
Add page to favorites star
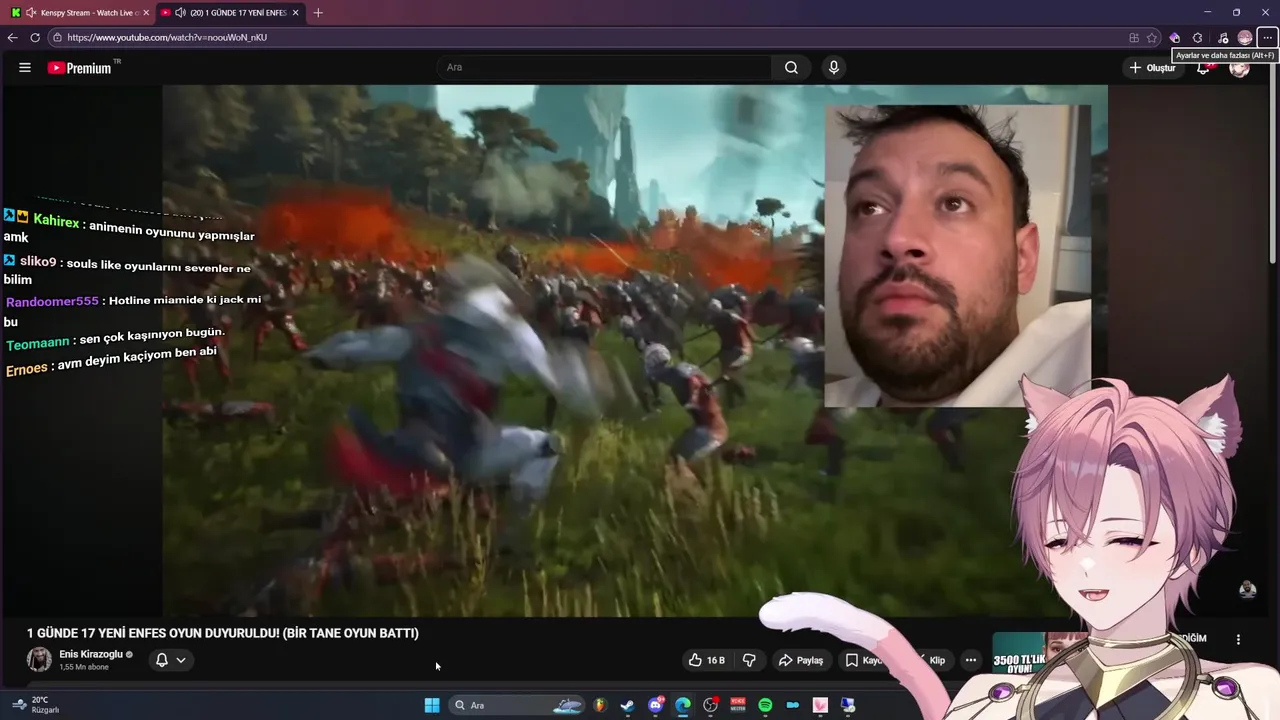(1152, 38)
